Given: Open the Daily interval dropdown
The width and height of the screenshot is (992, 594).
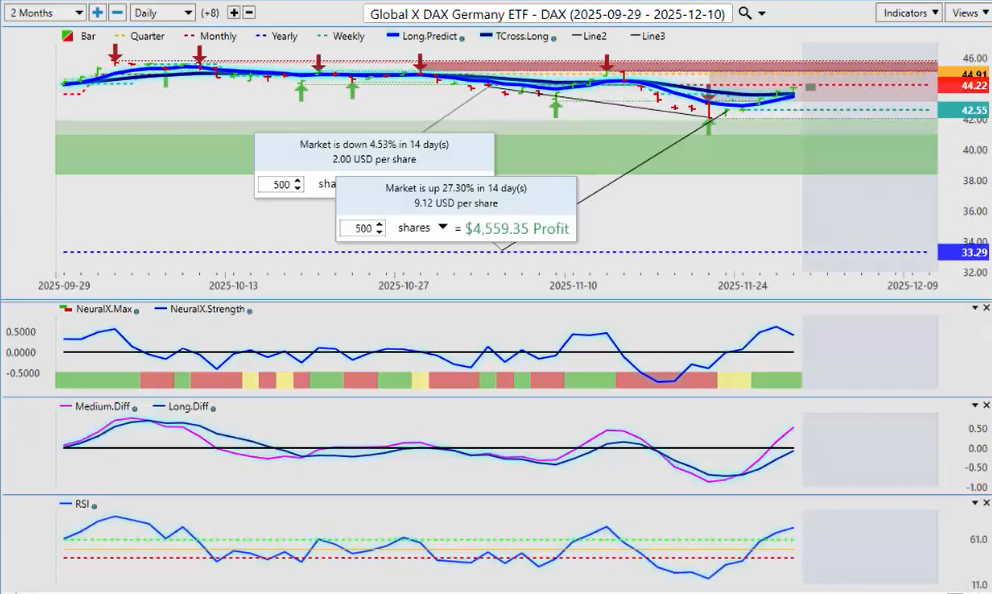Looking at the screenshot, I should (x=162, y=13).
